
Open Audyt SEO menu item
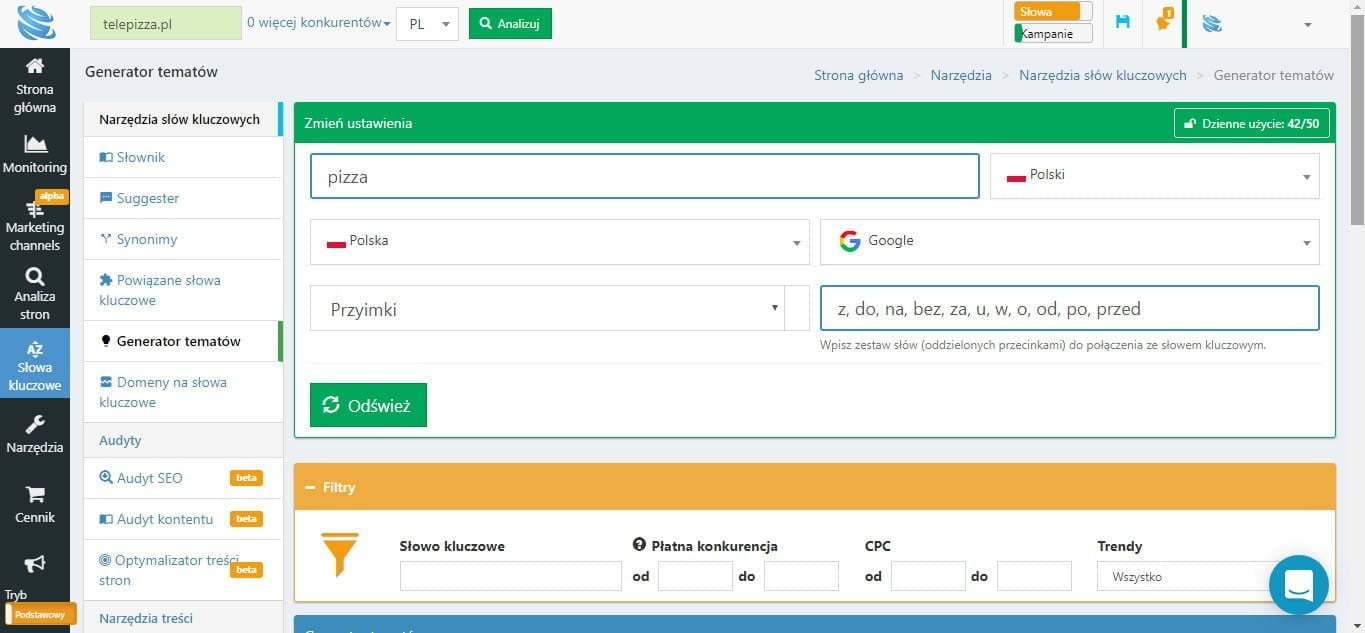[x=149, y=478]
